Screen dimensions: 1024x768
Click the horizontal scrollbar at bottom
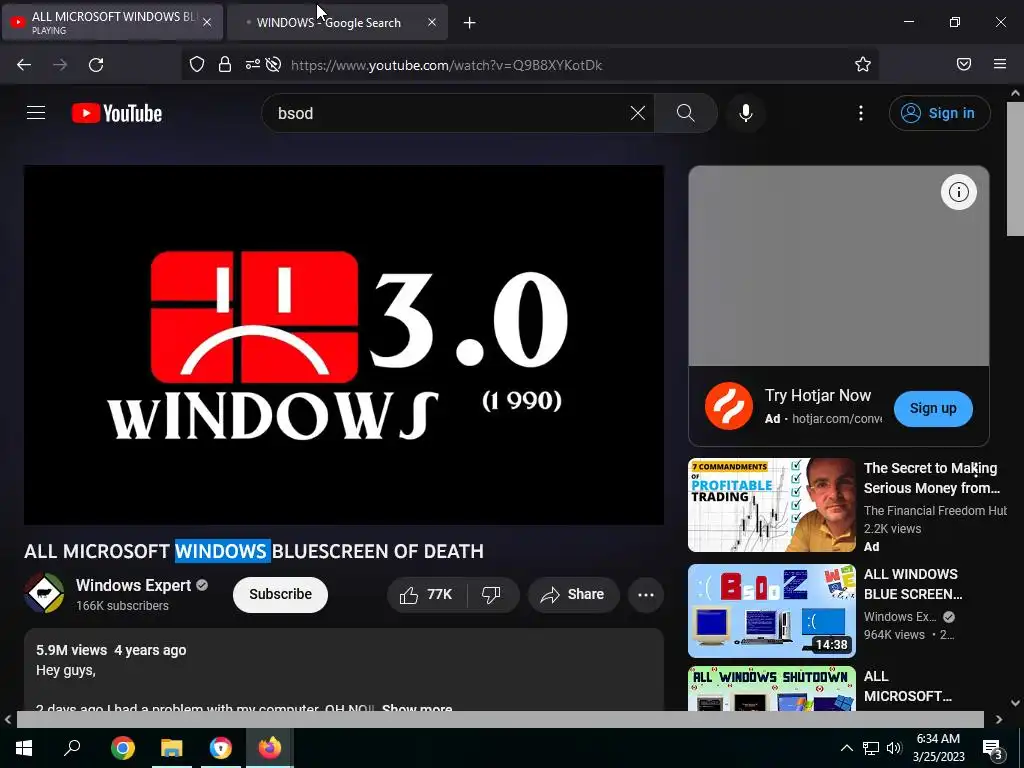[500, 719]
